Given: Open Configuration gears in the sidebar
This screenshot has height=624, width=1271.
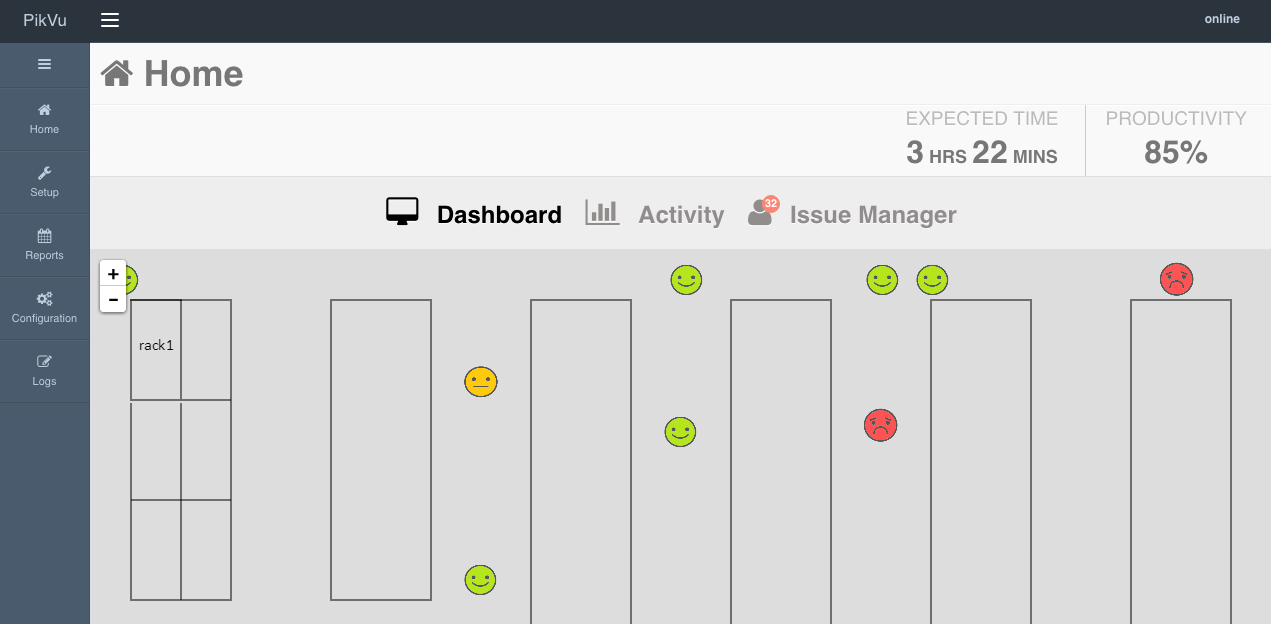Looking at the screenshot, I should (44, 308).
